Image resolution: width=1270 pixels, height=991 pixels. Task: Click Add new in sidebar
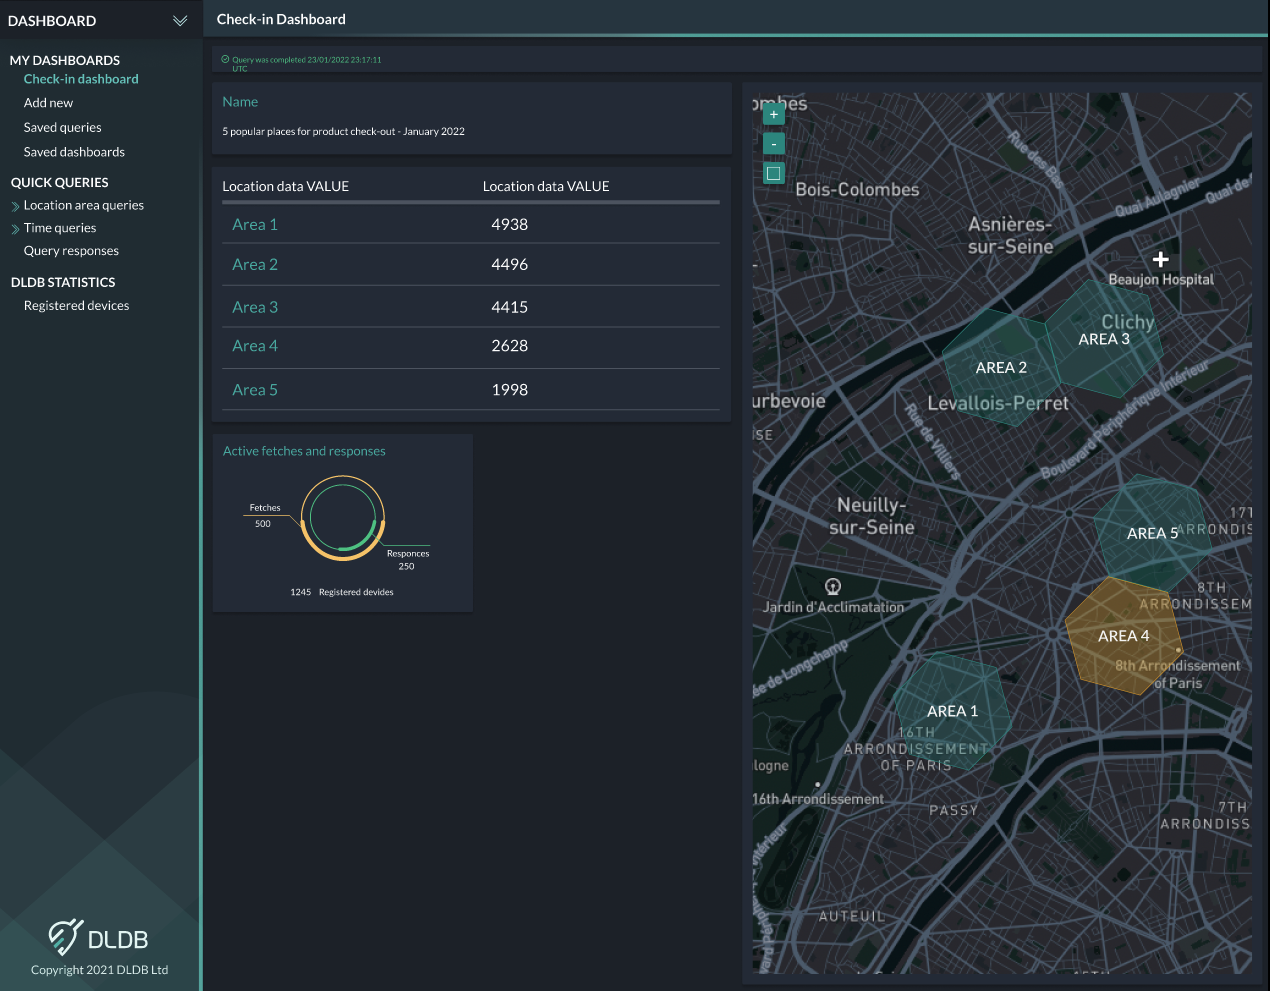(x=48, y=103)
